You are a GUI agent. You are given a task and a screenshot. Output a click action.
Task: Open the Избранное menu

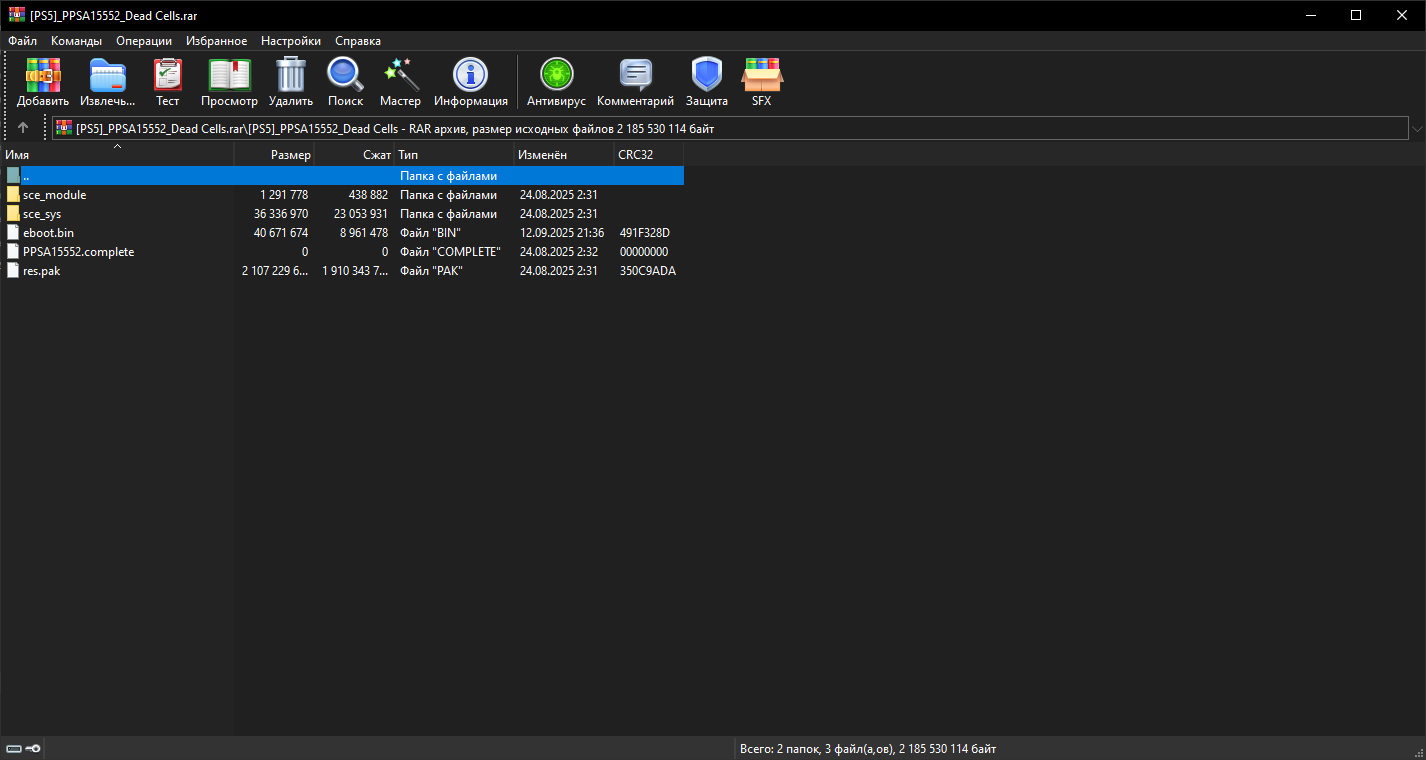tap(216, 41)
